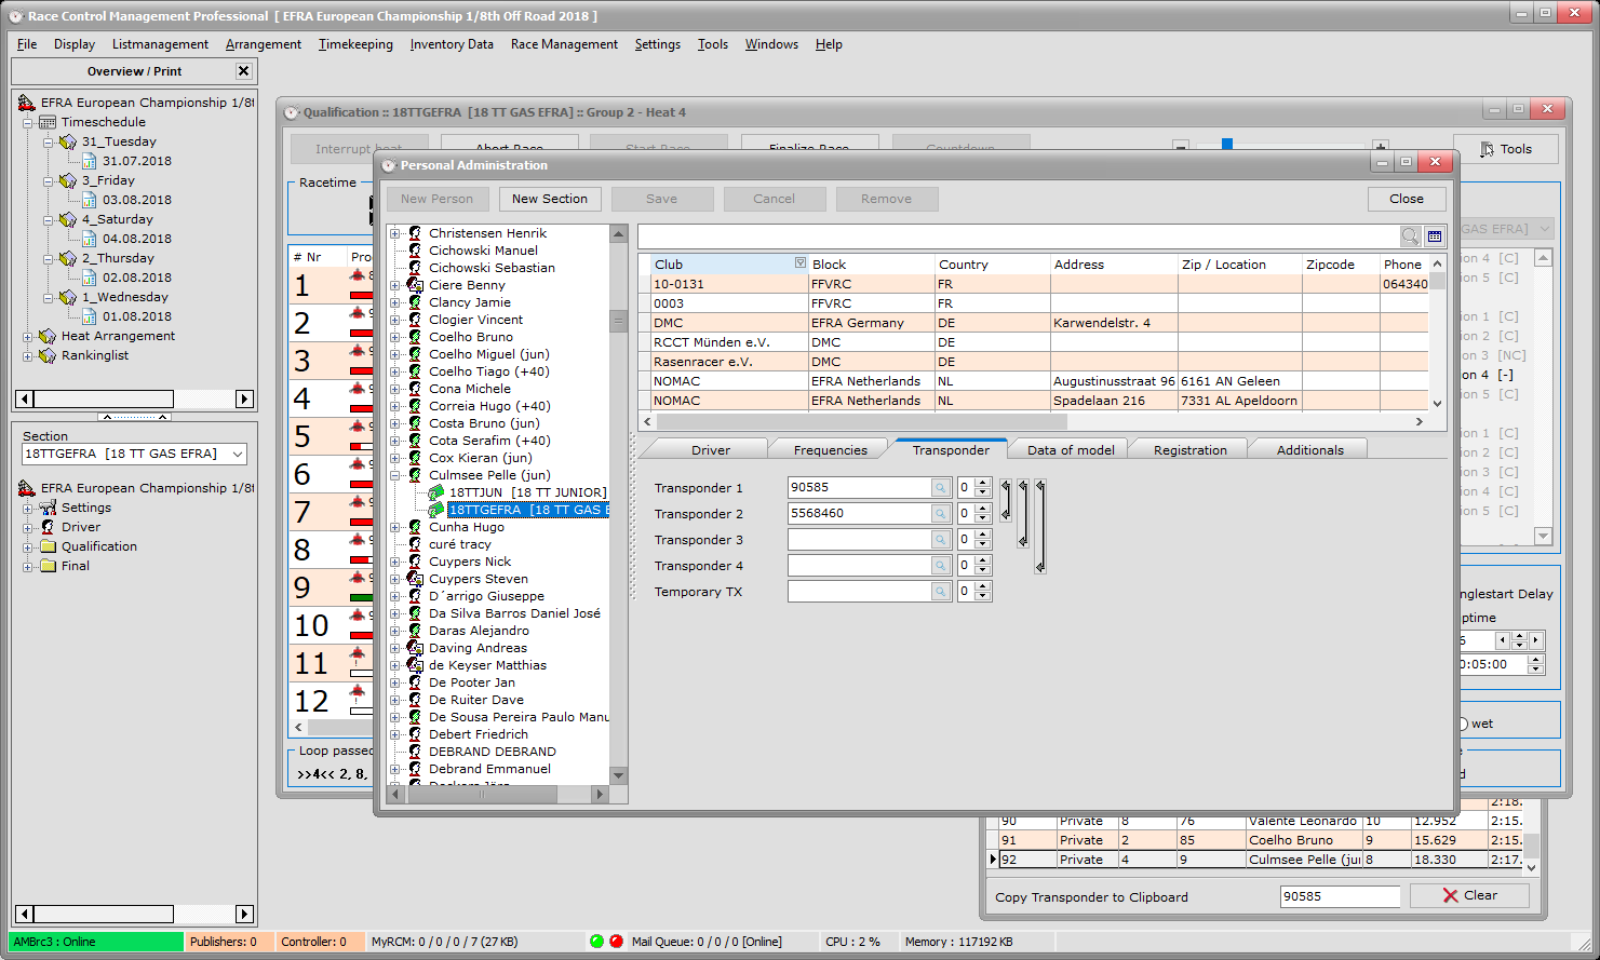1600x960 pixels.
Task: Click the search magnifier beside Transponder 1
Action: click(x=939, y=487)
